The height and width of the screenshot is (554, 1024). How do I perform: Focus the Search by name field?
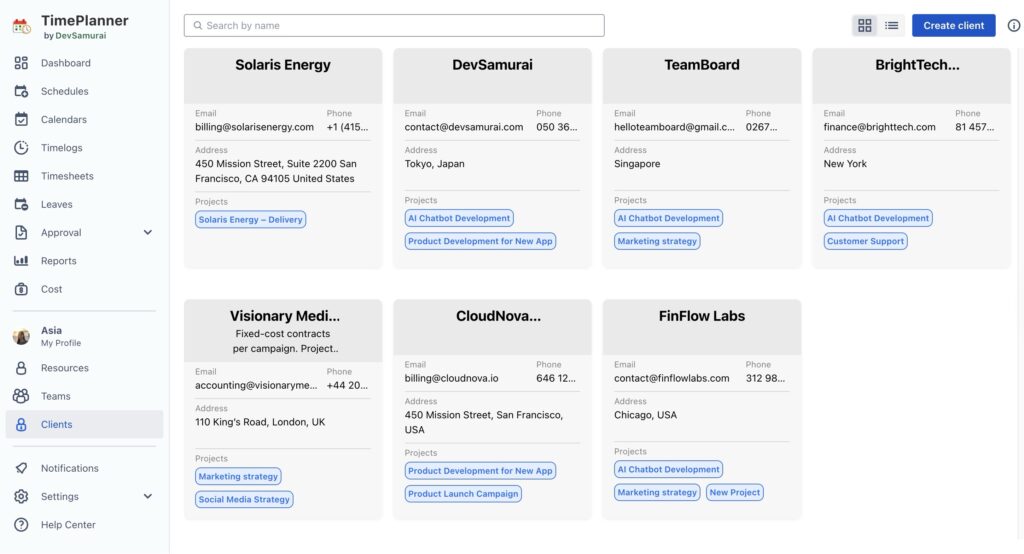coord(394,25)
